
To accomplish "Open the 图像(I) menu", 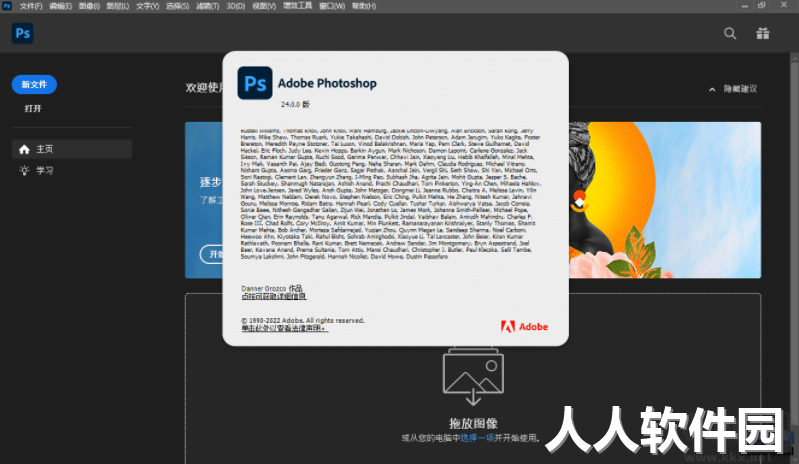I will [89, 6].
